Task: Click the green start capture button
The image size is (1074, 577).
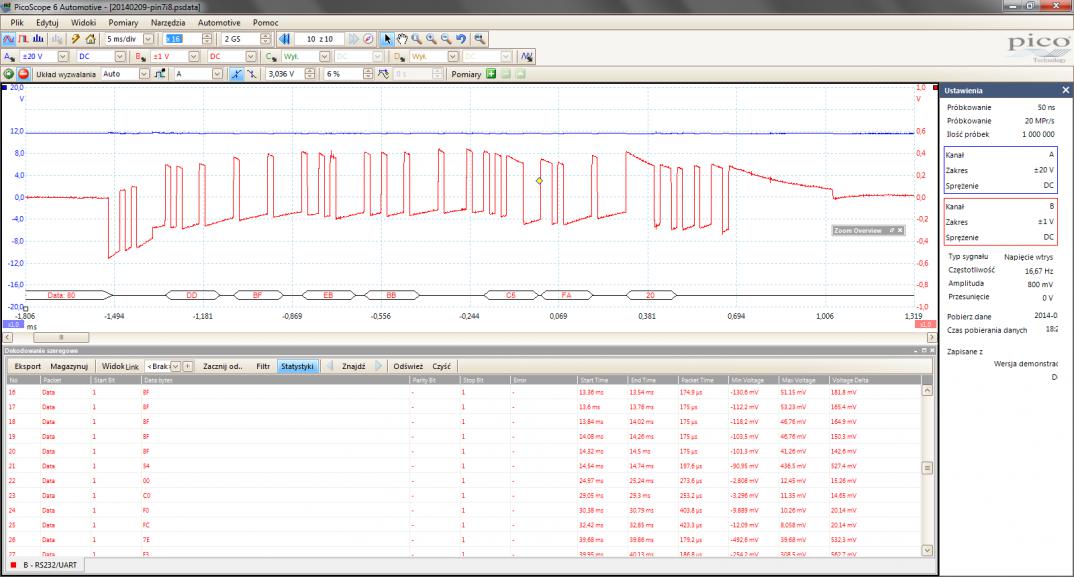Action: (x=9, y=73)
